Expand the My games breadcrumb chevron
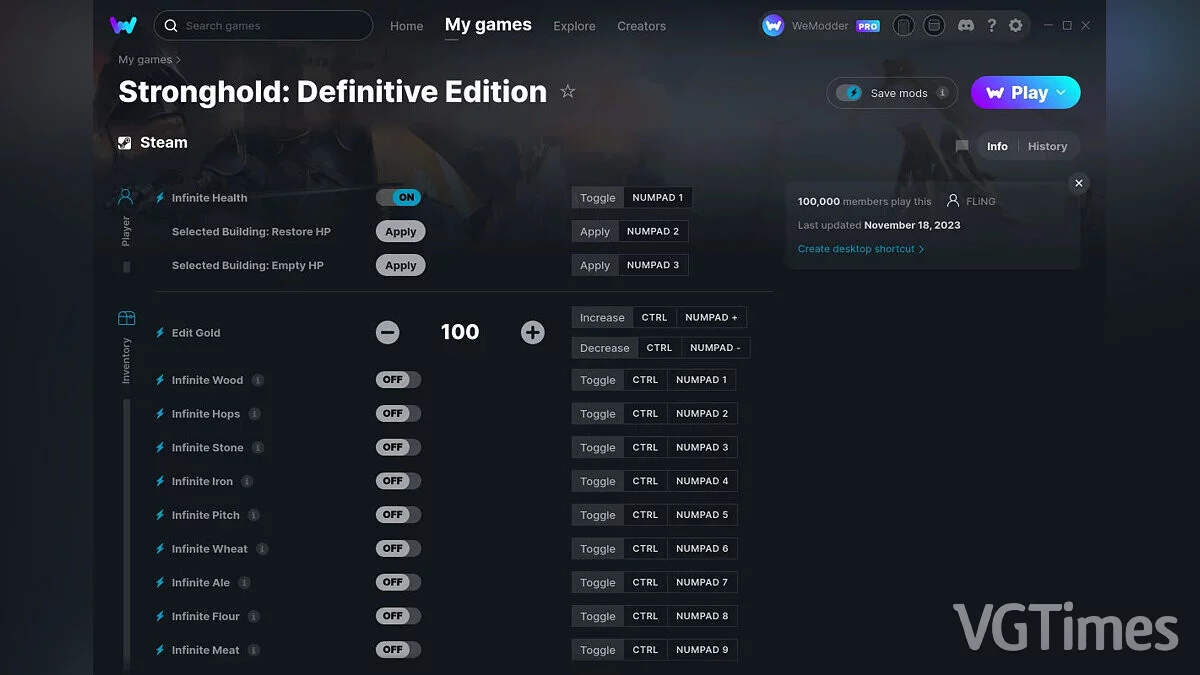Viewport: 1200px width, 675px height. 179,60
